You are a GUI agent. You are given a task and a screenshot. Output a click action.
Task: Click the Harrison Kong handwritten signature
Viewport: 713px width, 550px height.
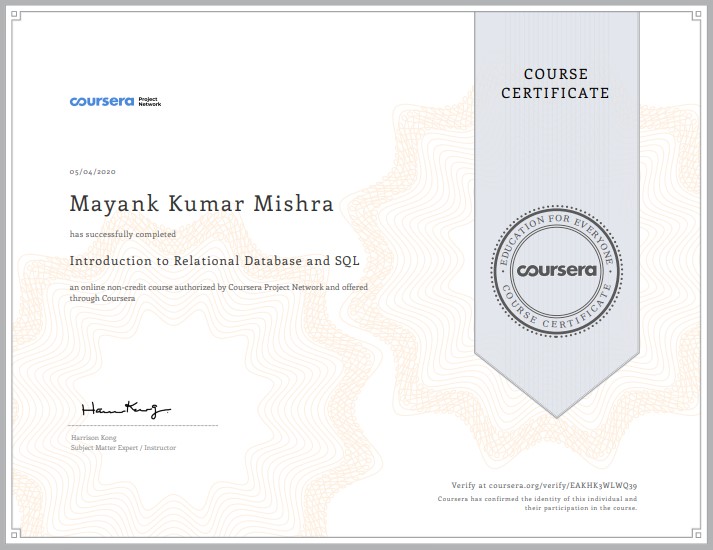click(126, 409)
